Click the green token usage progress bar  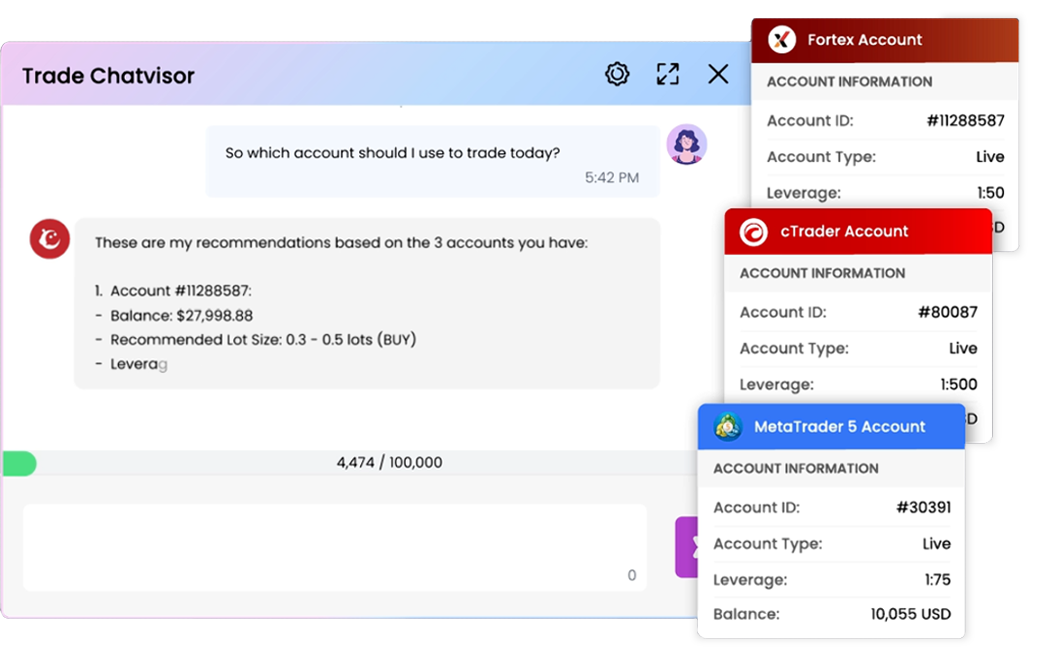(19, 463)
